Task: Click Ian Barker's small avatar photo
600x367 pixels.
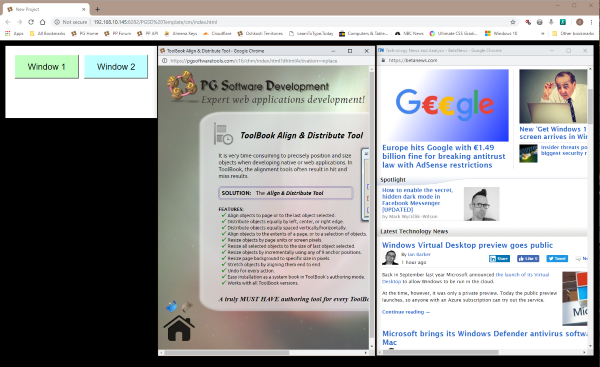Action: (x=390, y=258)
